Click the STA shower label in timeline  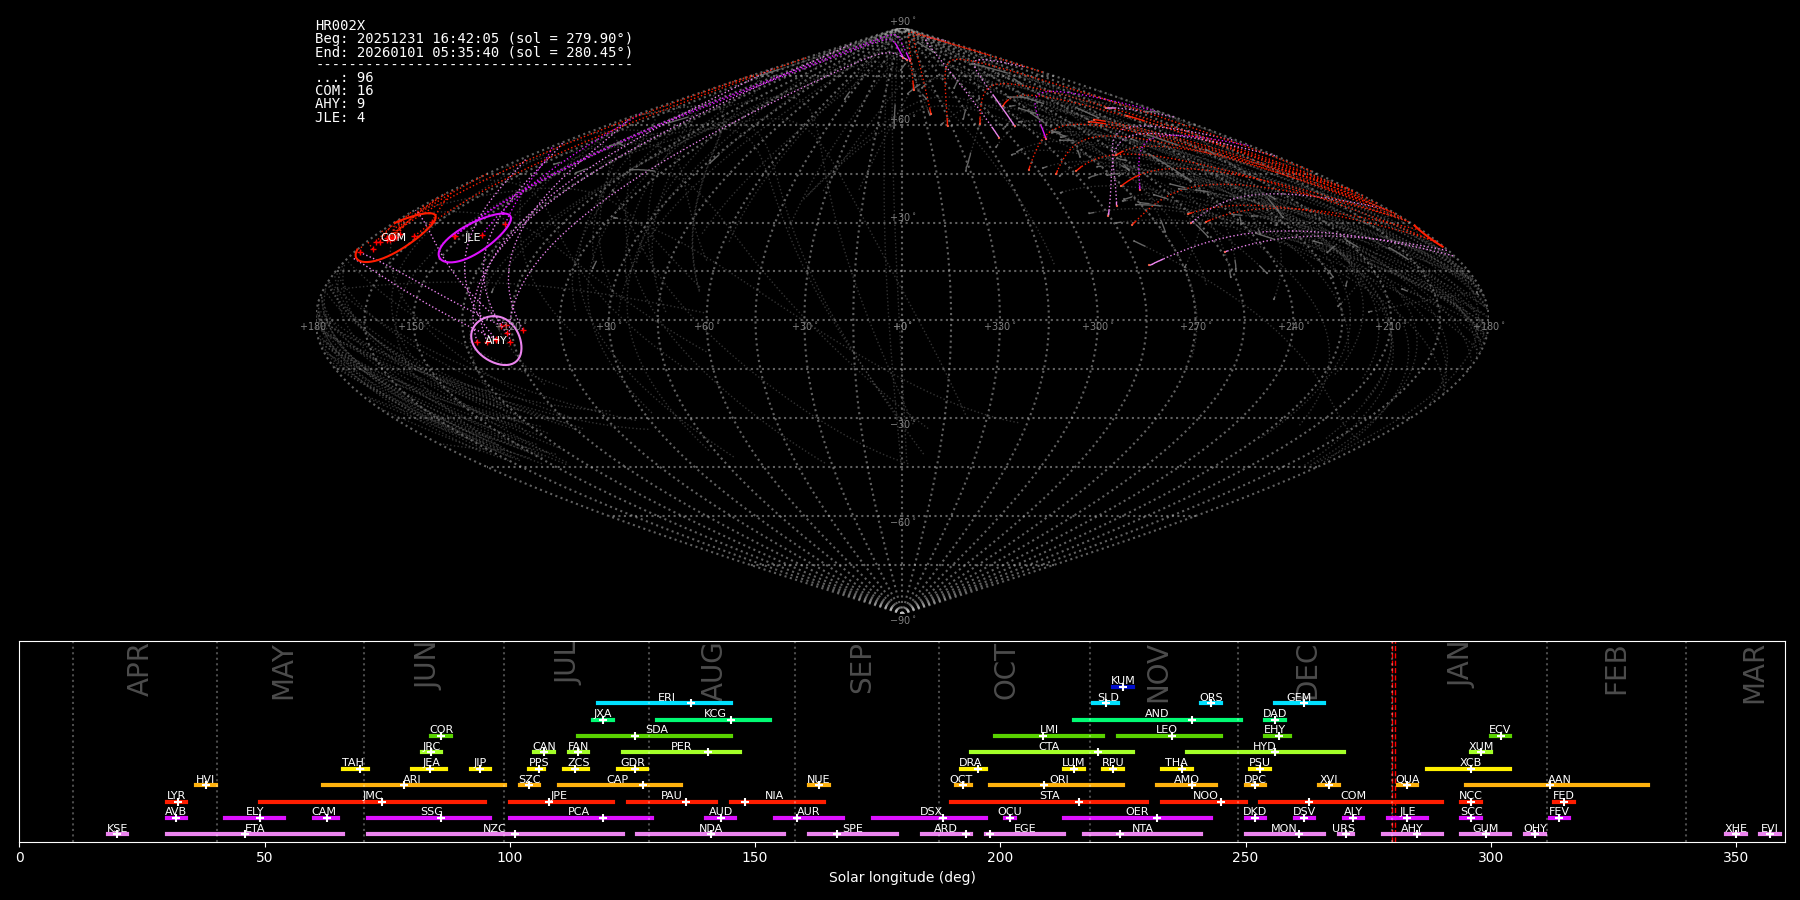(x=1049, y=795)
